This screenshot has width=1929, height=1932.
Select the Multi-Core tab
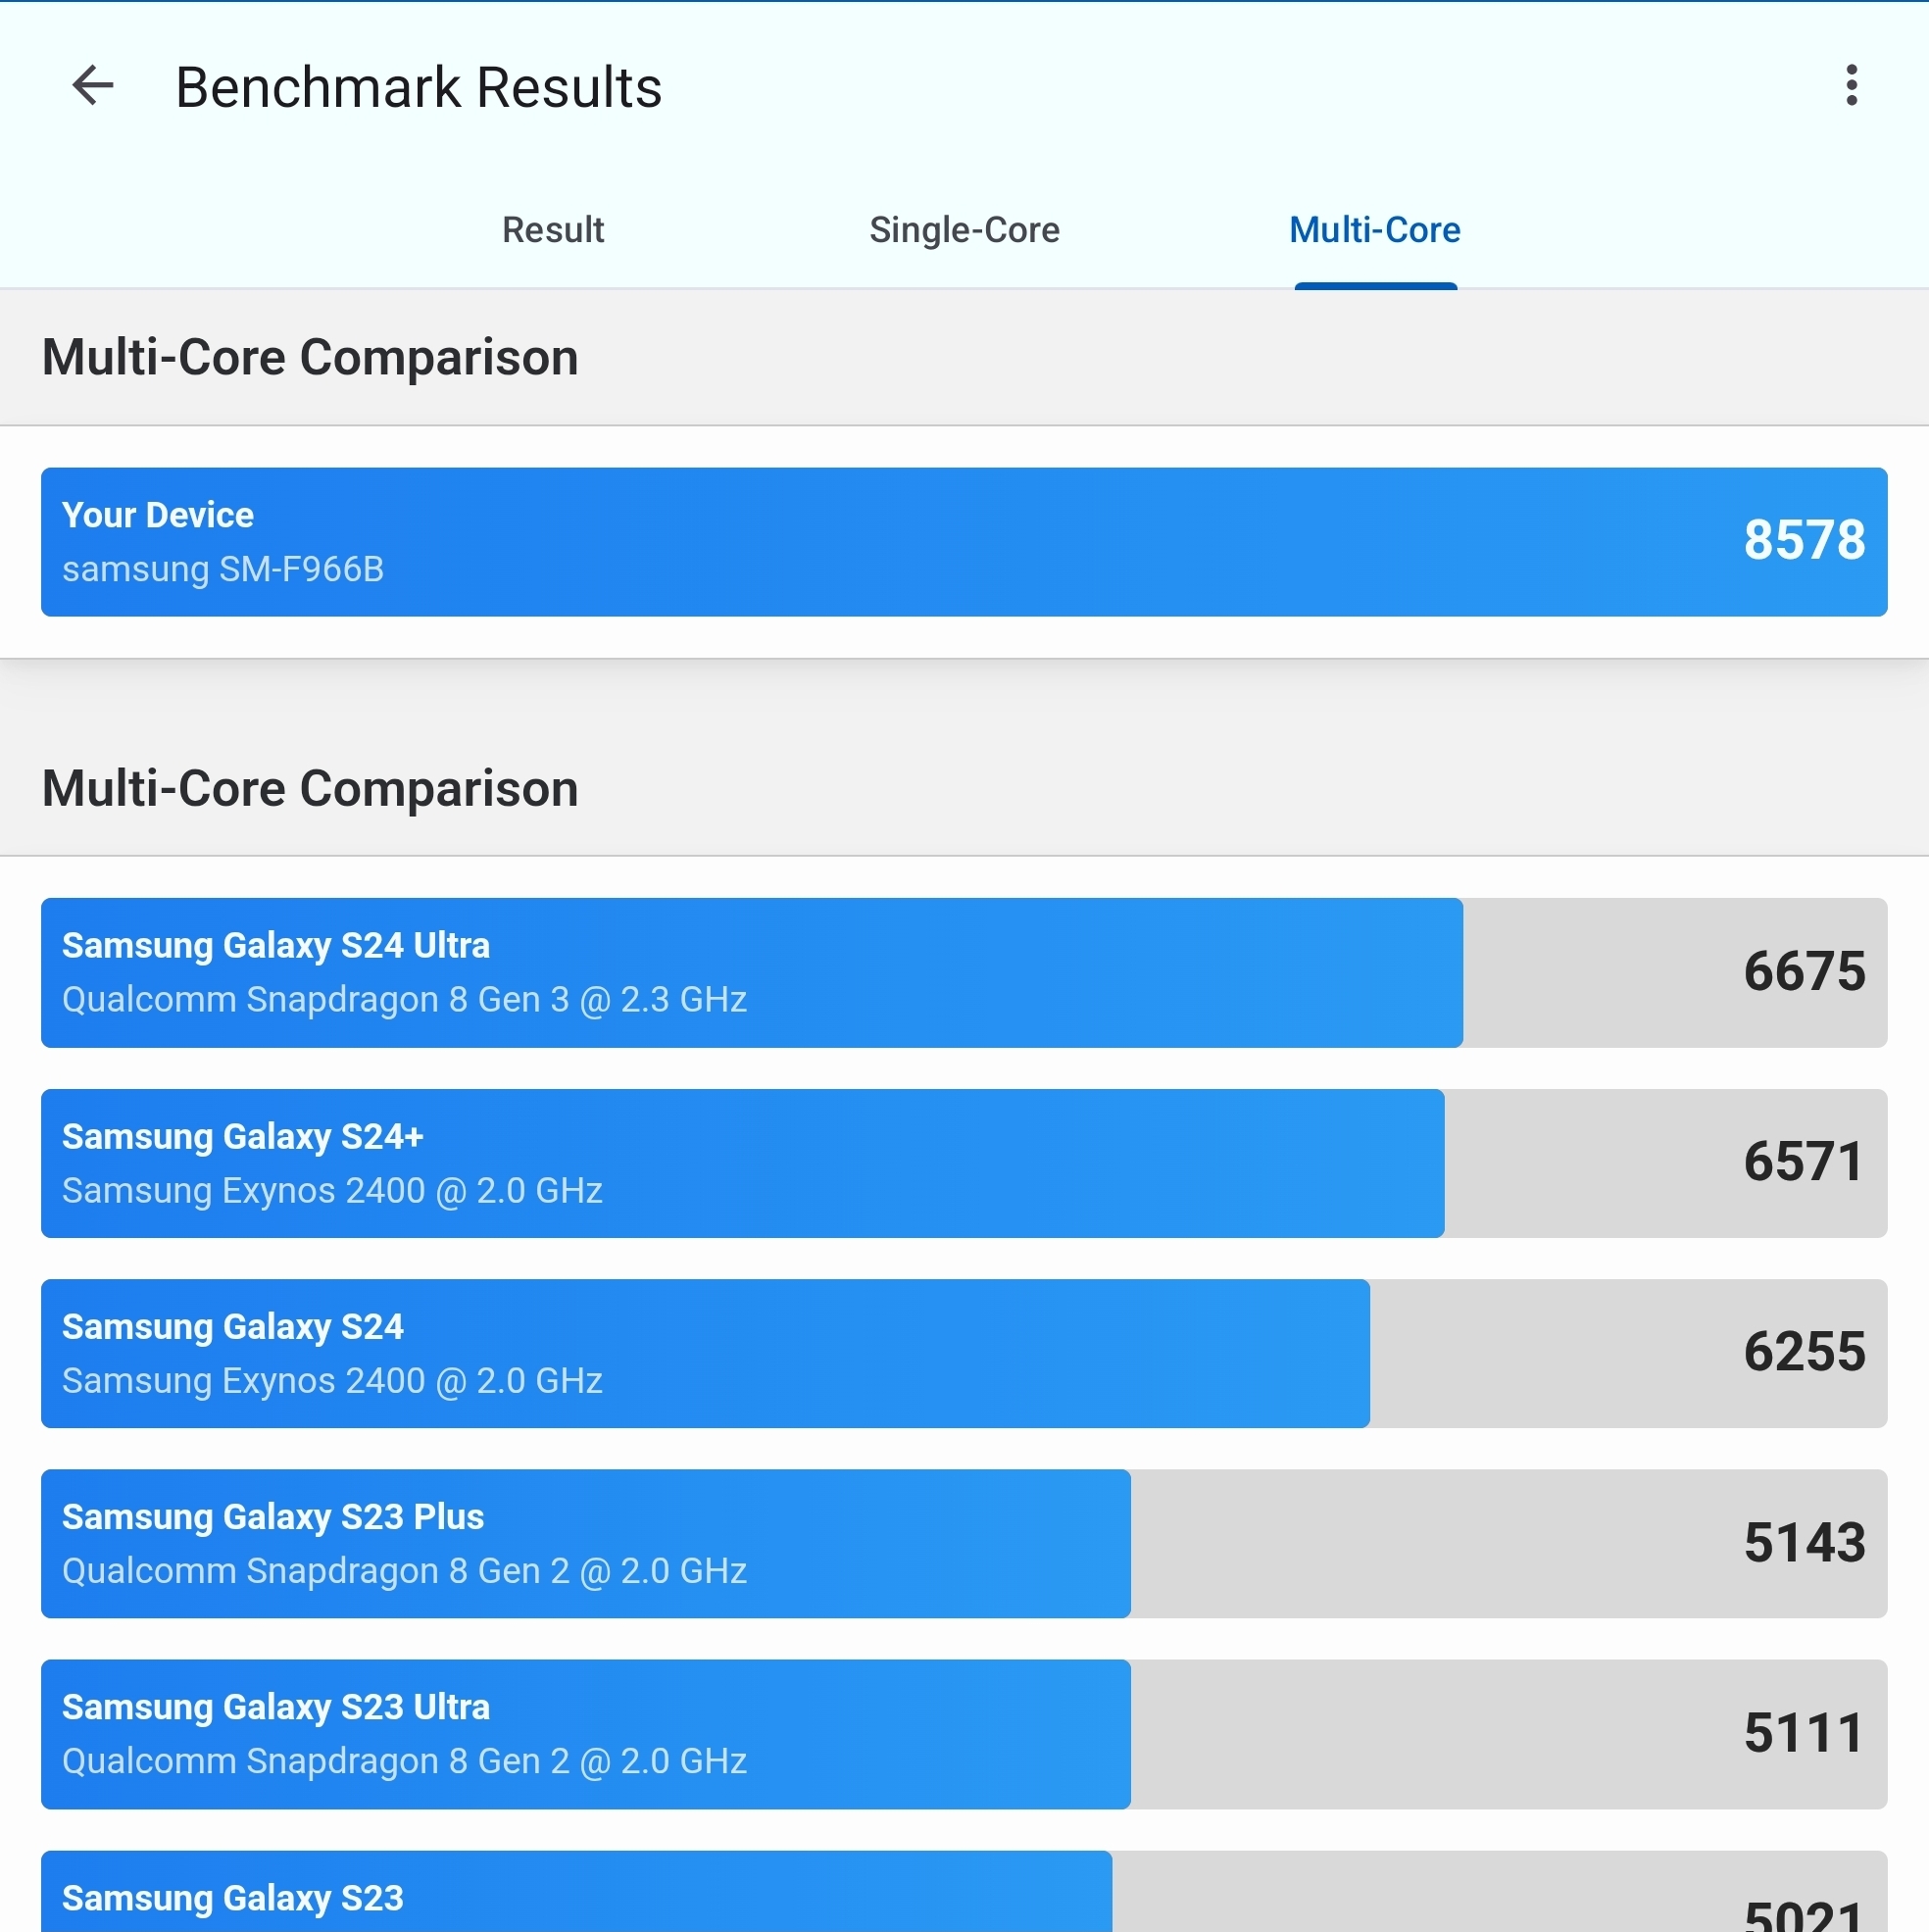point(1375,230)
